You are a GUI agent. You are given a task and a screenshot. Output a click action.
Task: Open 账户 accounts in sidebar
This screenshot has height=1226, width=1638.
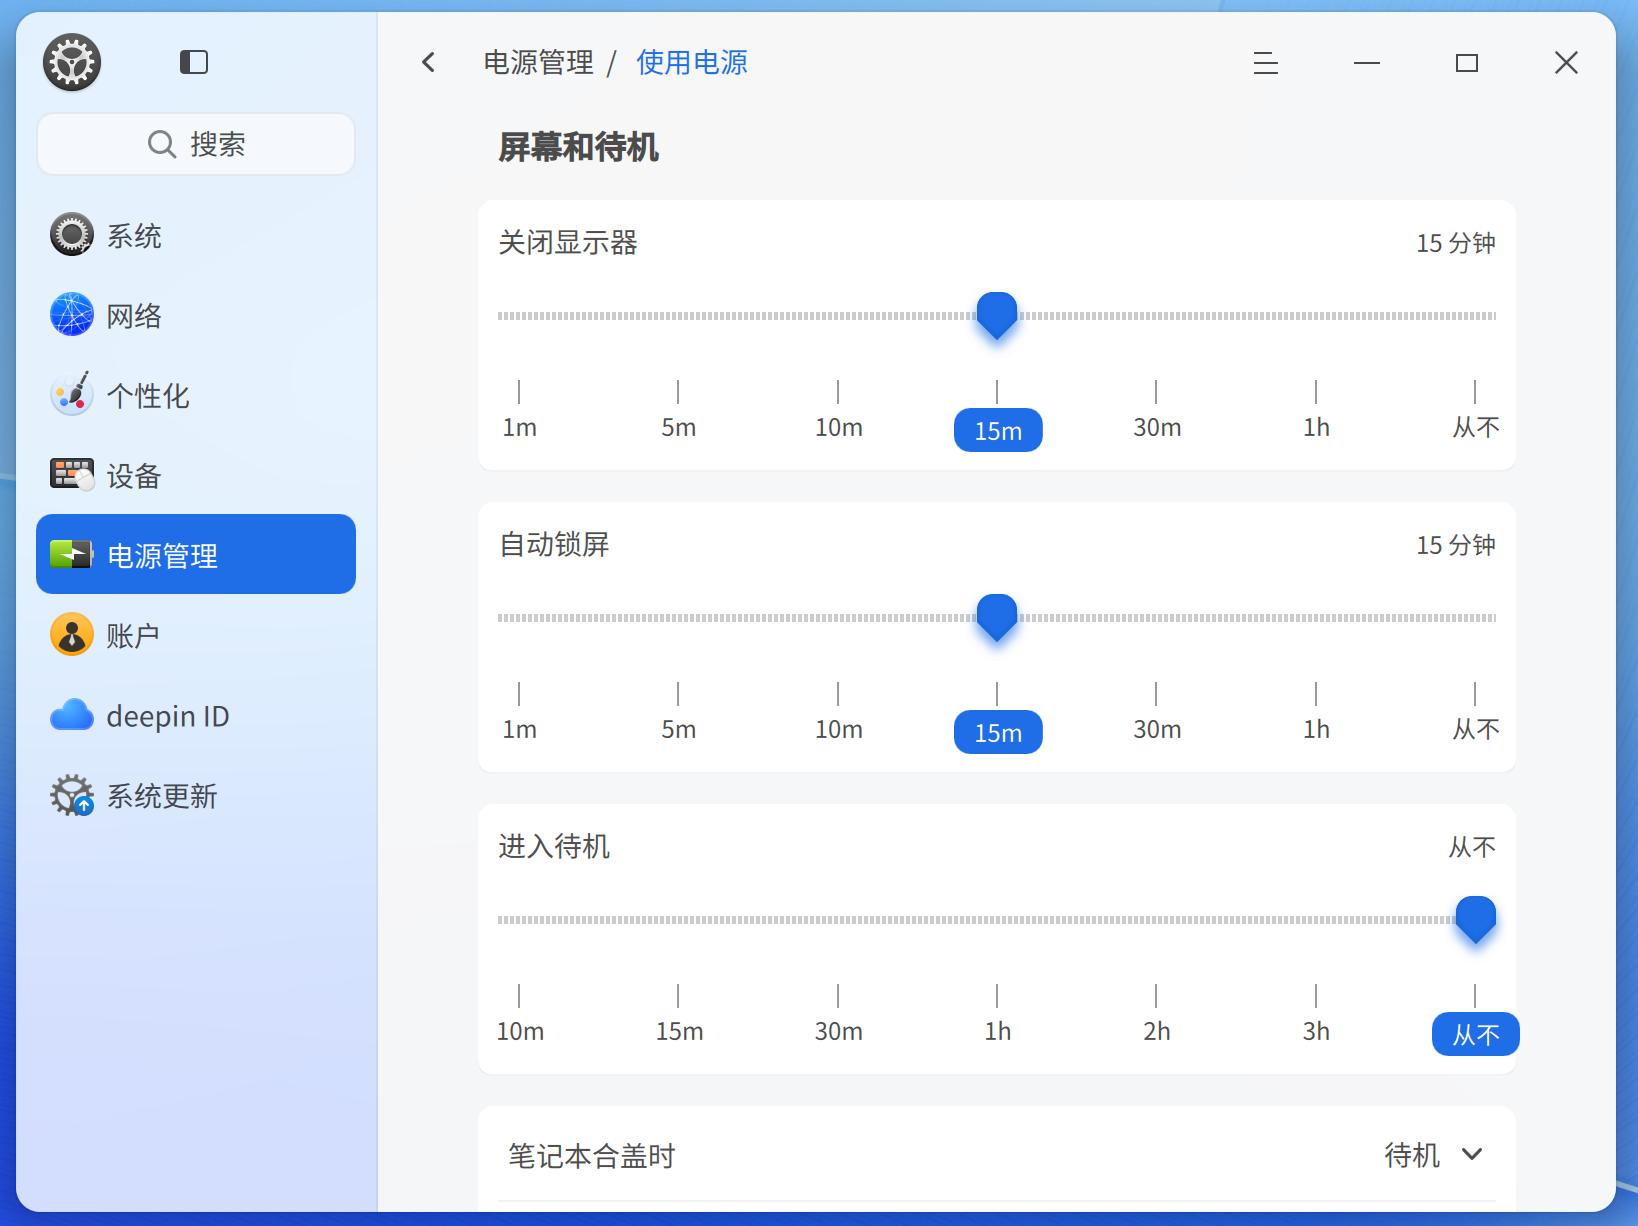coord(196,635)
